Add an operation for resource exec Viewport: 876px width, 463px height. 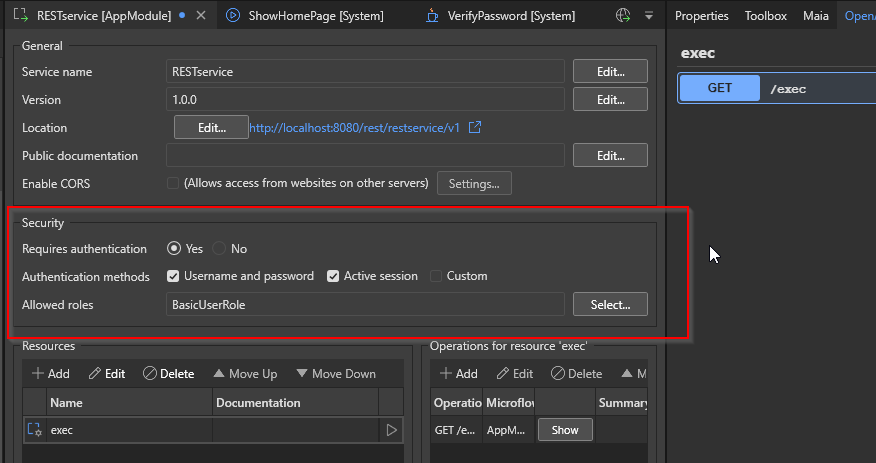(459, 374)
